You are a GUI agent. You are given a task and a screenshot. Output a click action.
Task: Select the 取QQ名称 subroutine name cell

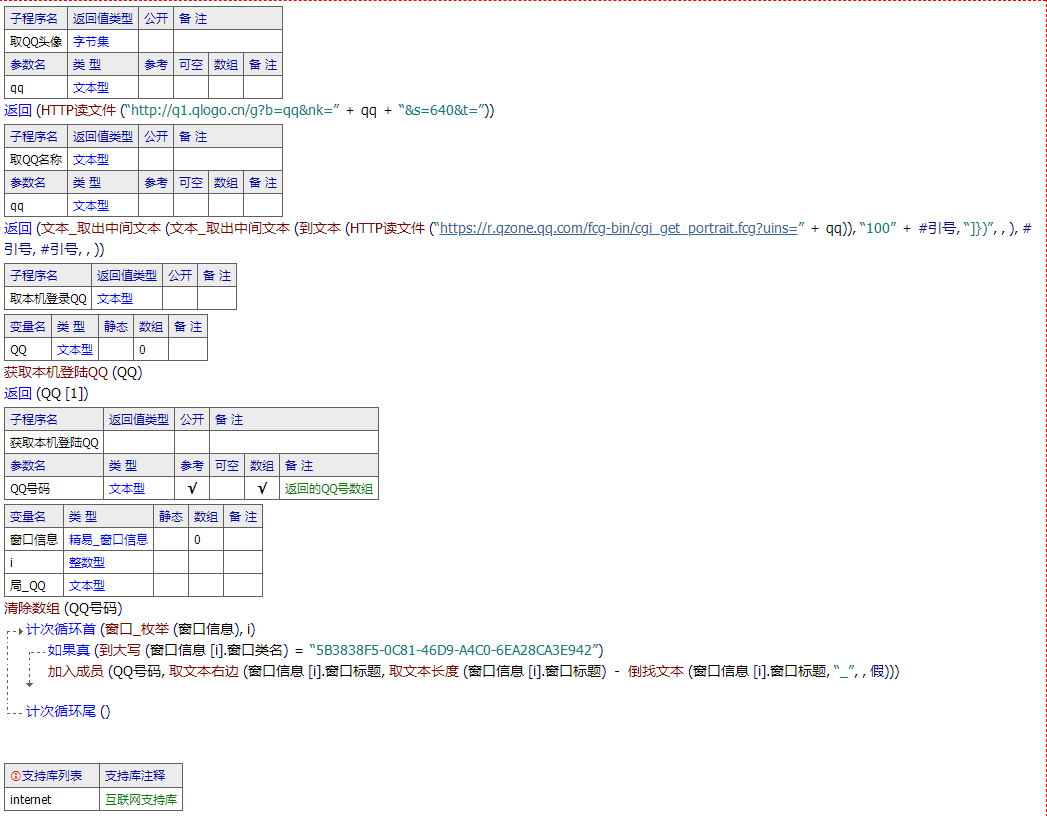pos(36,160)
